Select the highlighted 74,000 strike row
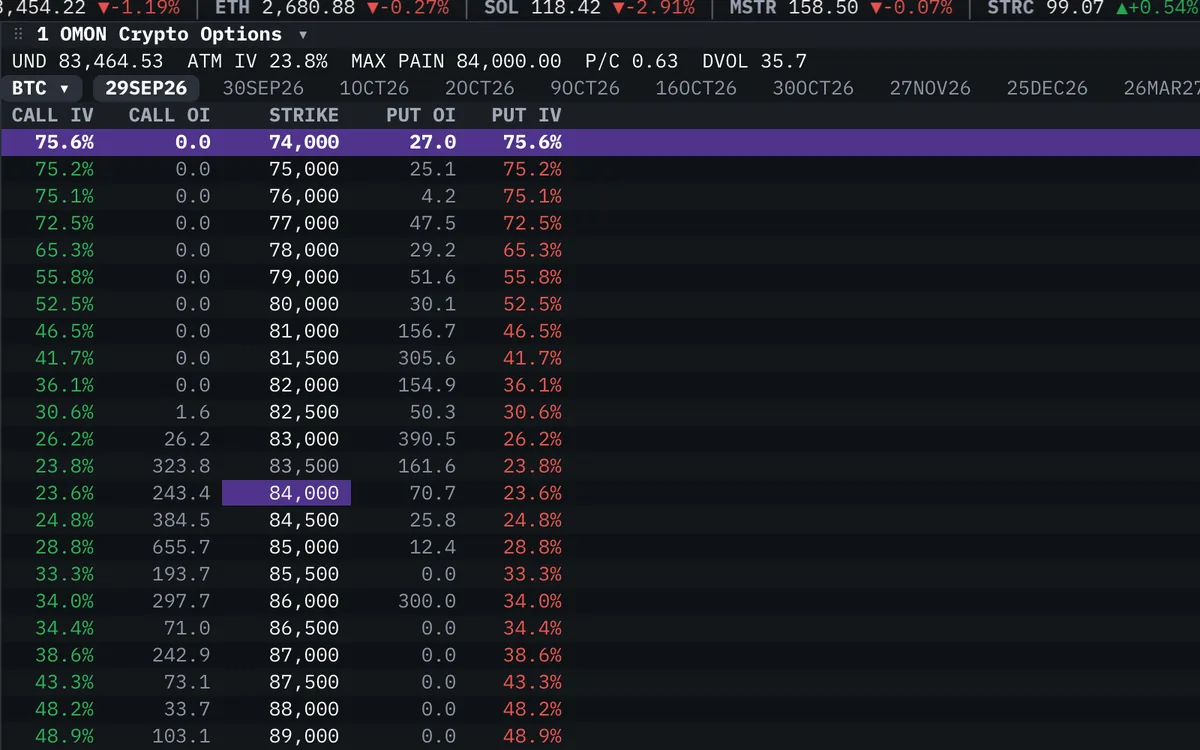This screenshot has height=750, width=1200. pyautogui.click(x=600, y=142)
